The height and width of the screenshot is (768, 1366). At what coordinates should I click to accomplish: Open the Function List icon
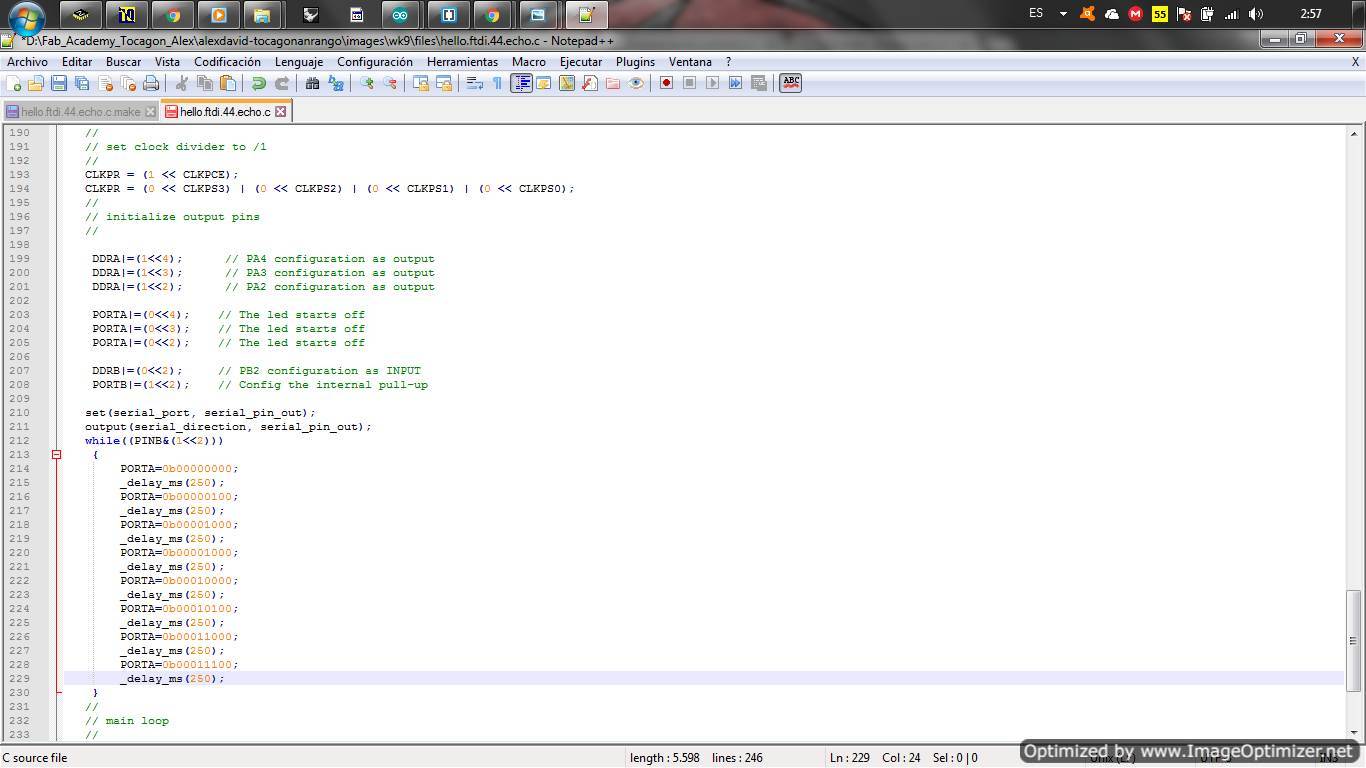point(589,83)
